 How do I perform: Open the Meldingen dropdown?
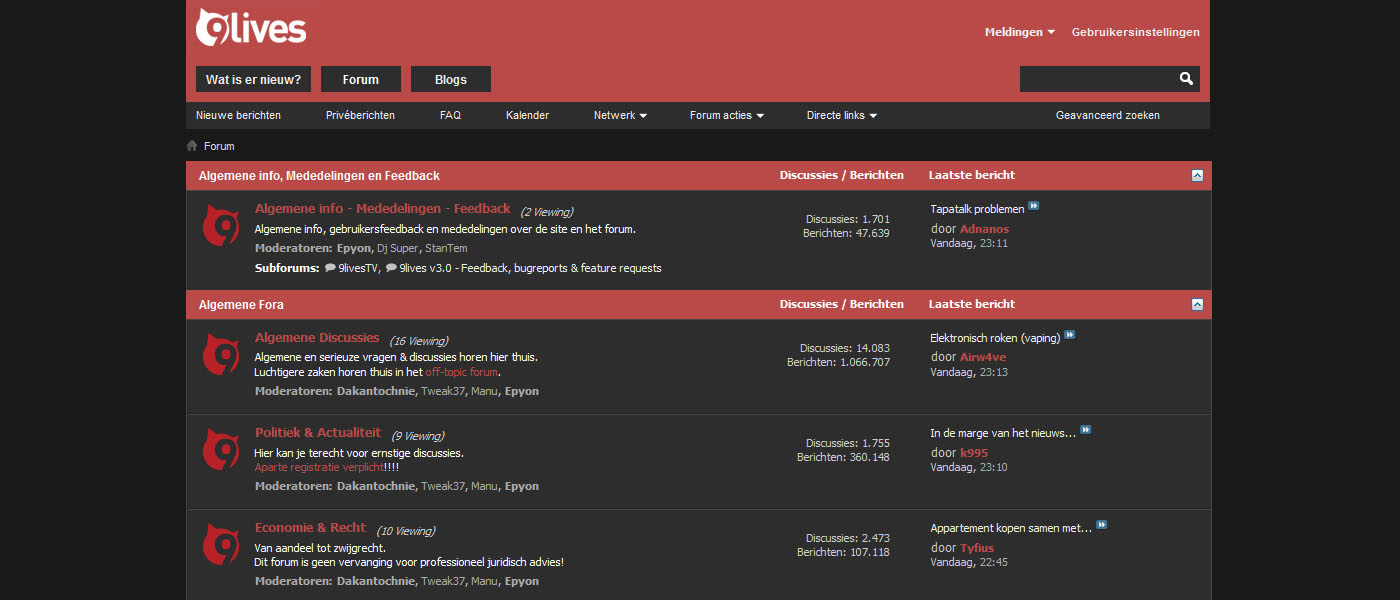[1018, 31]
